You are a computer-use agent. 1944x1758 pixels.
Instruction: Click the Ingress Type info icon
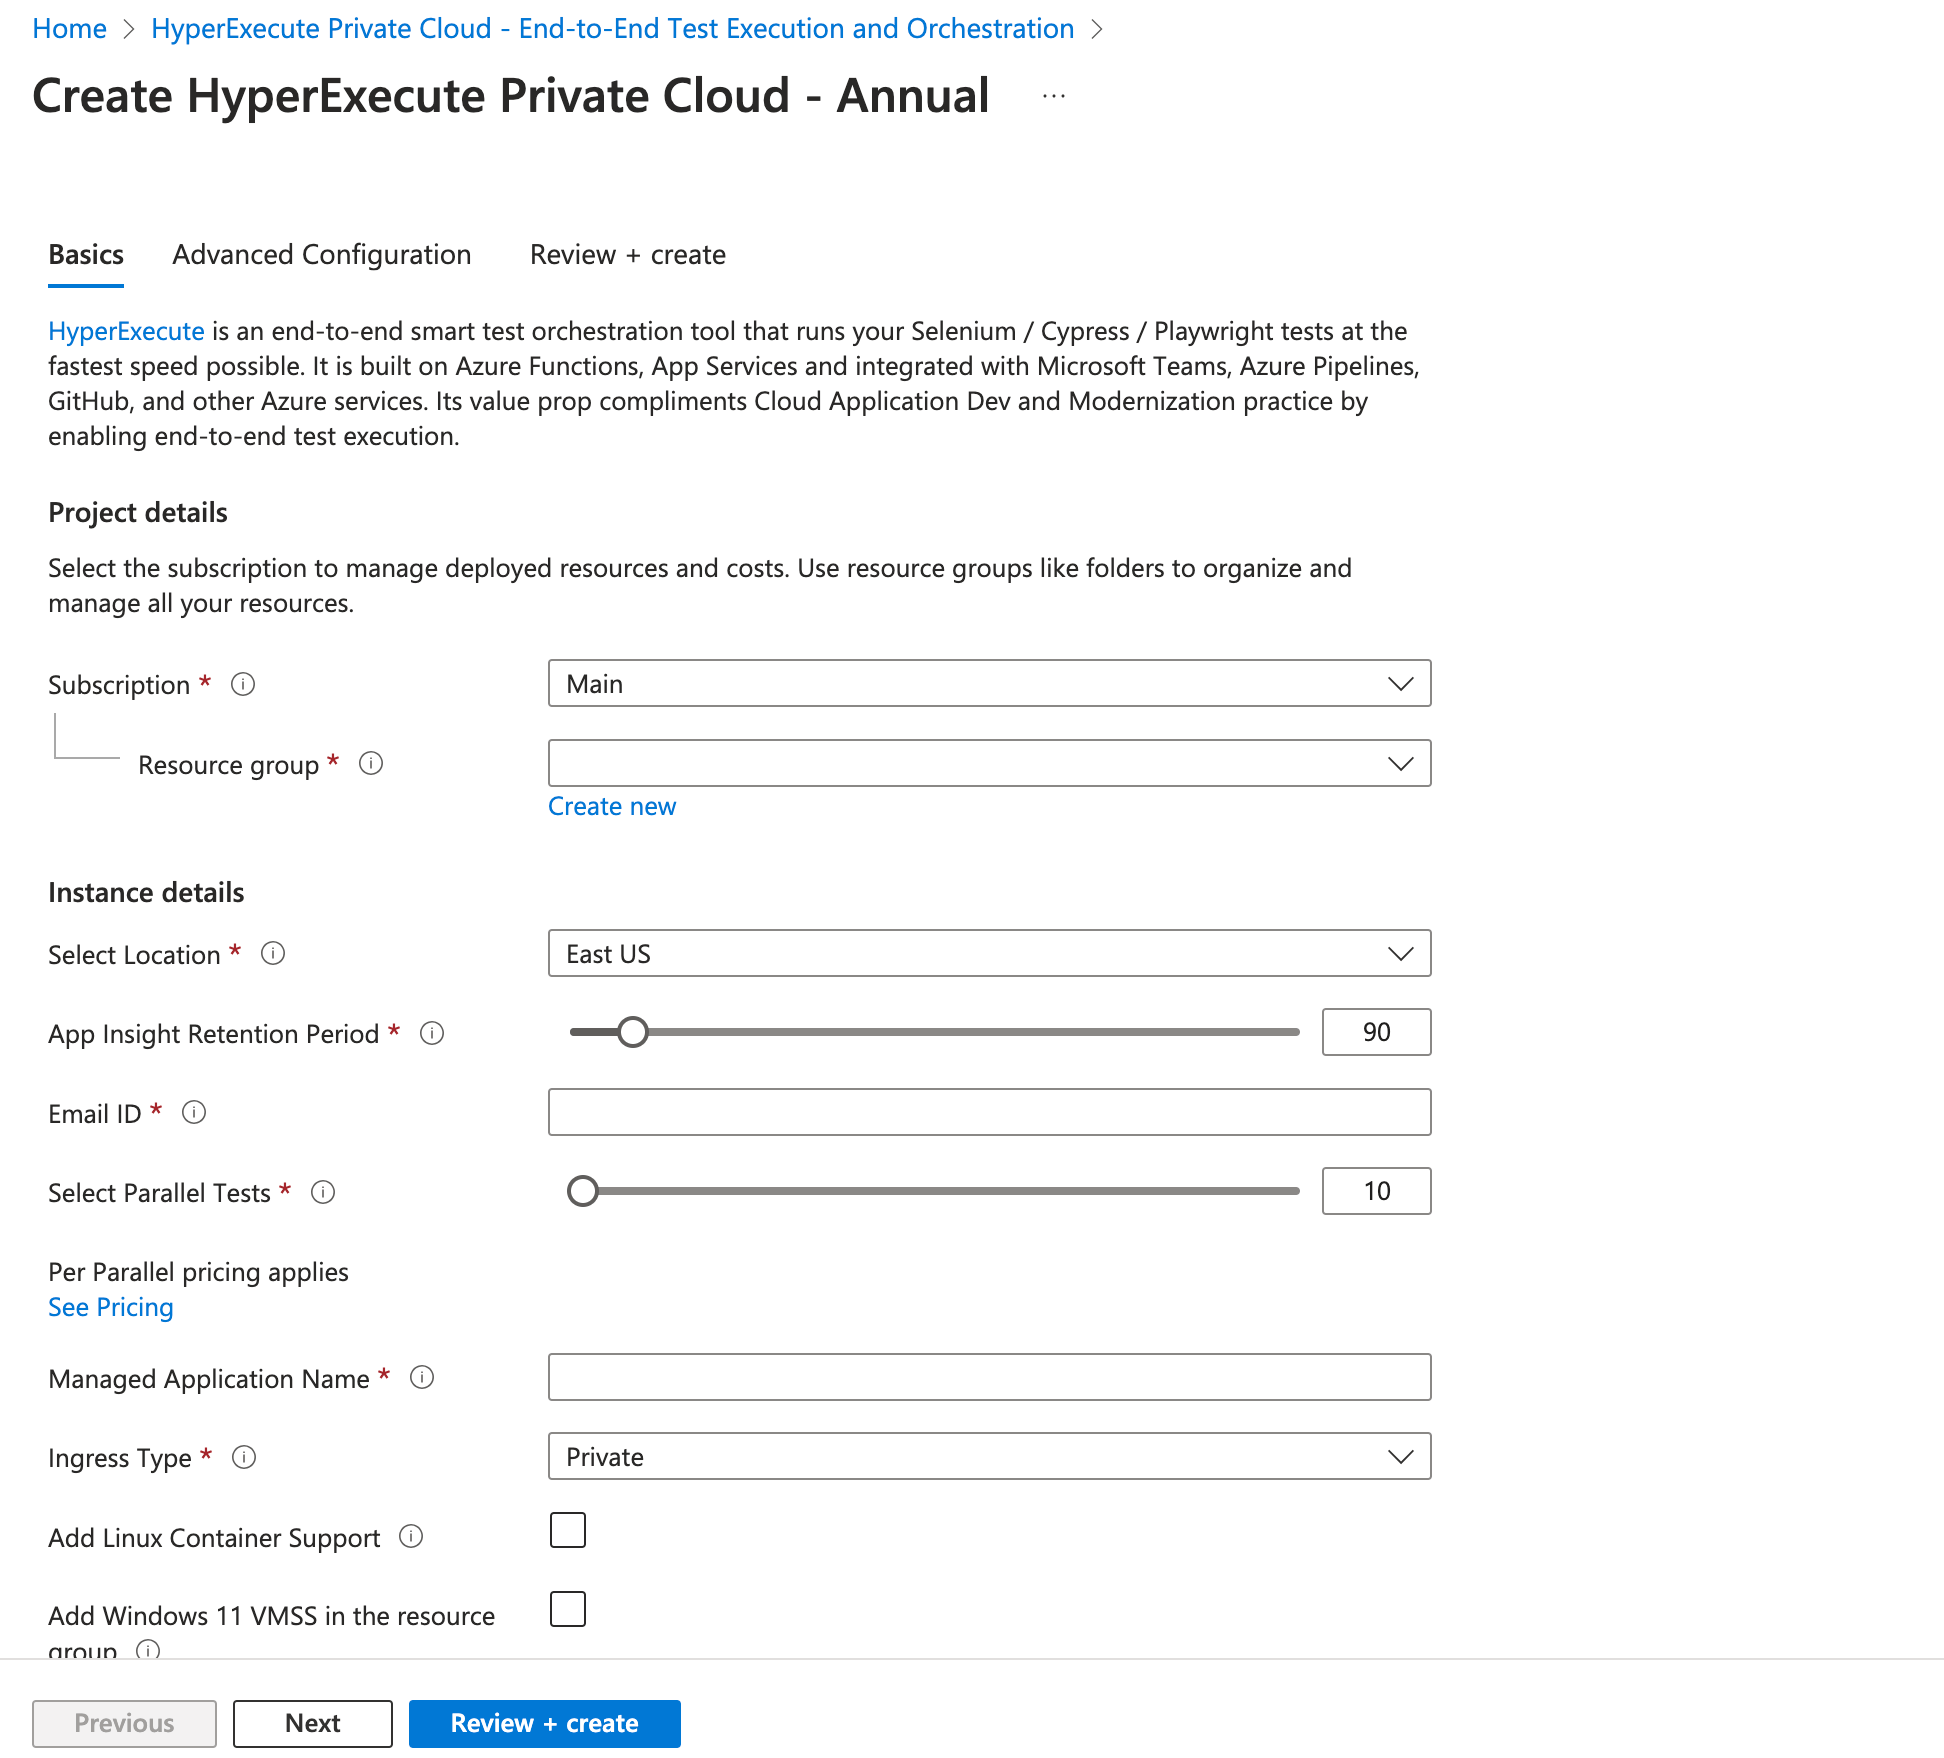(x=244, y=1457)
